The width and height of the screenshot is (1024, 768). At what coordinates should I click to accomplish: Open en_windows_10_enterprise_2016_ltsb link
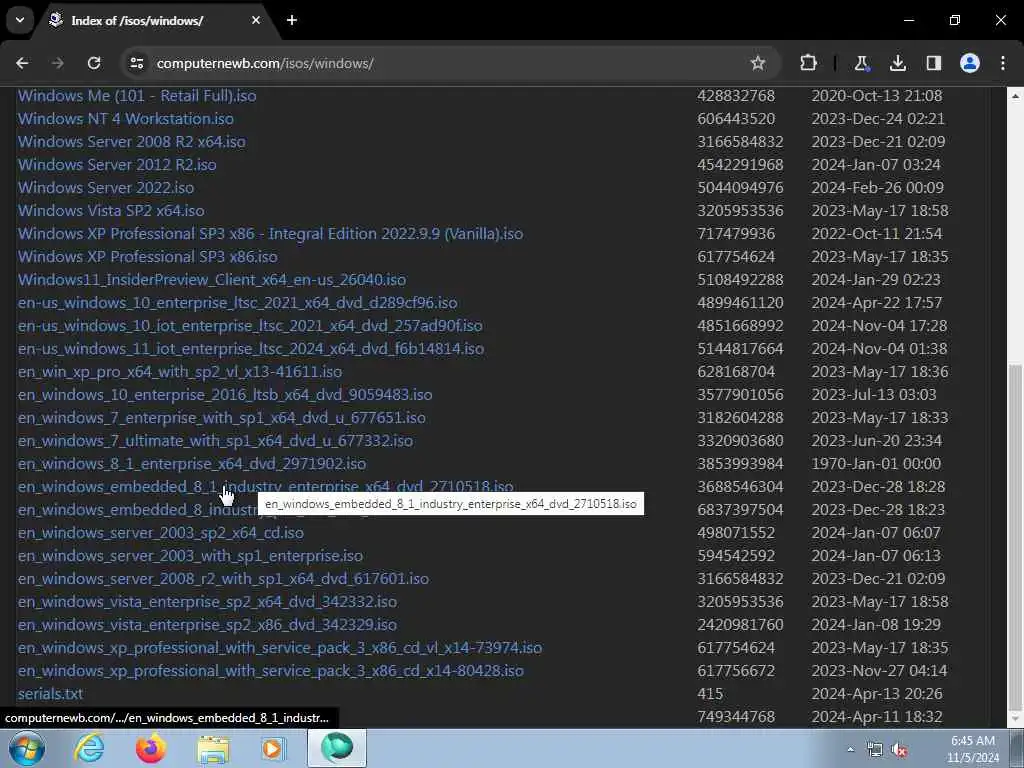pos(225,394)
